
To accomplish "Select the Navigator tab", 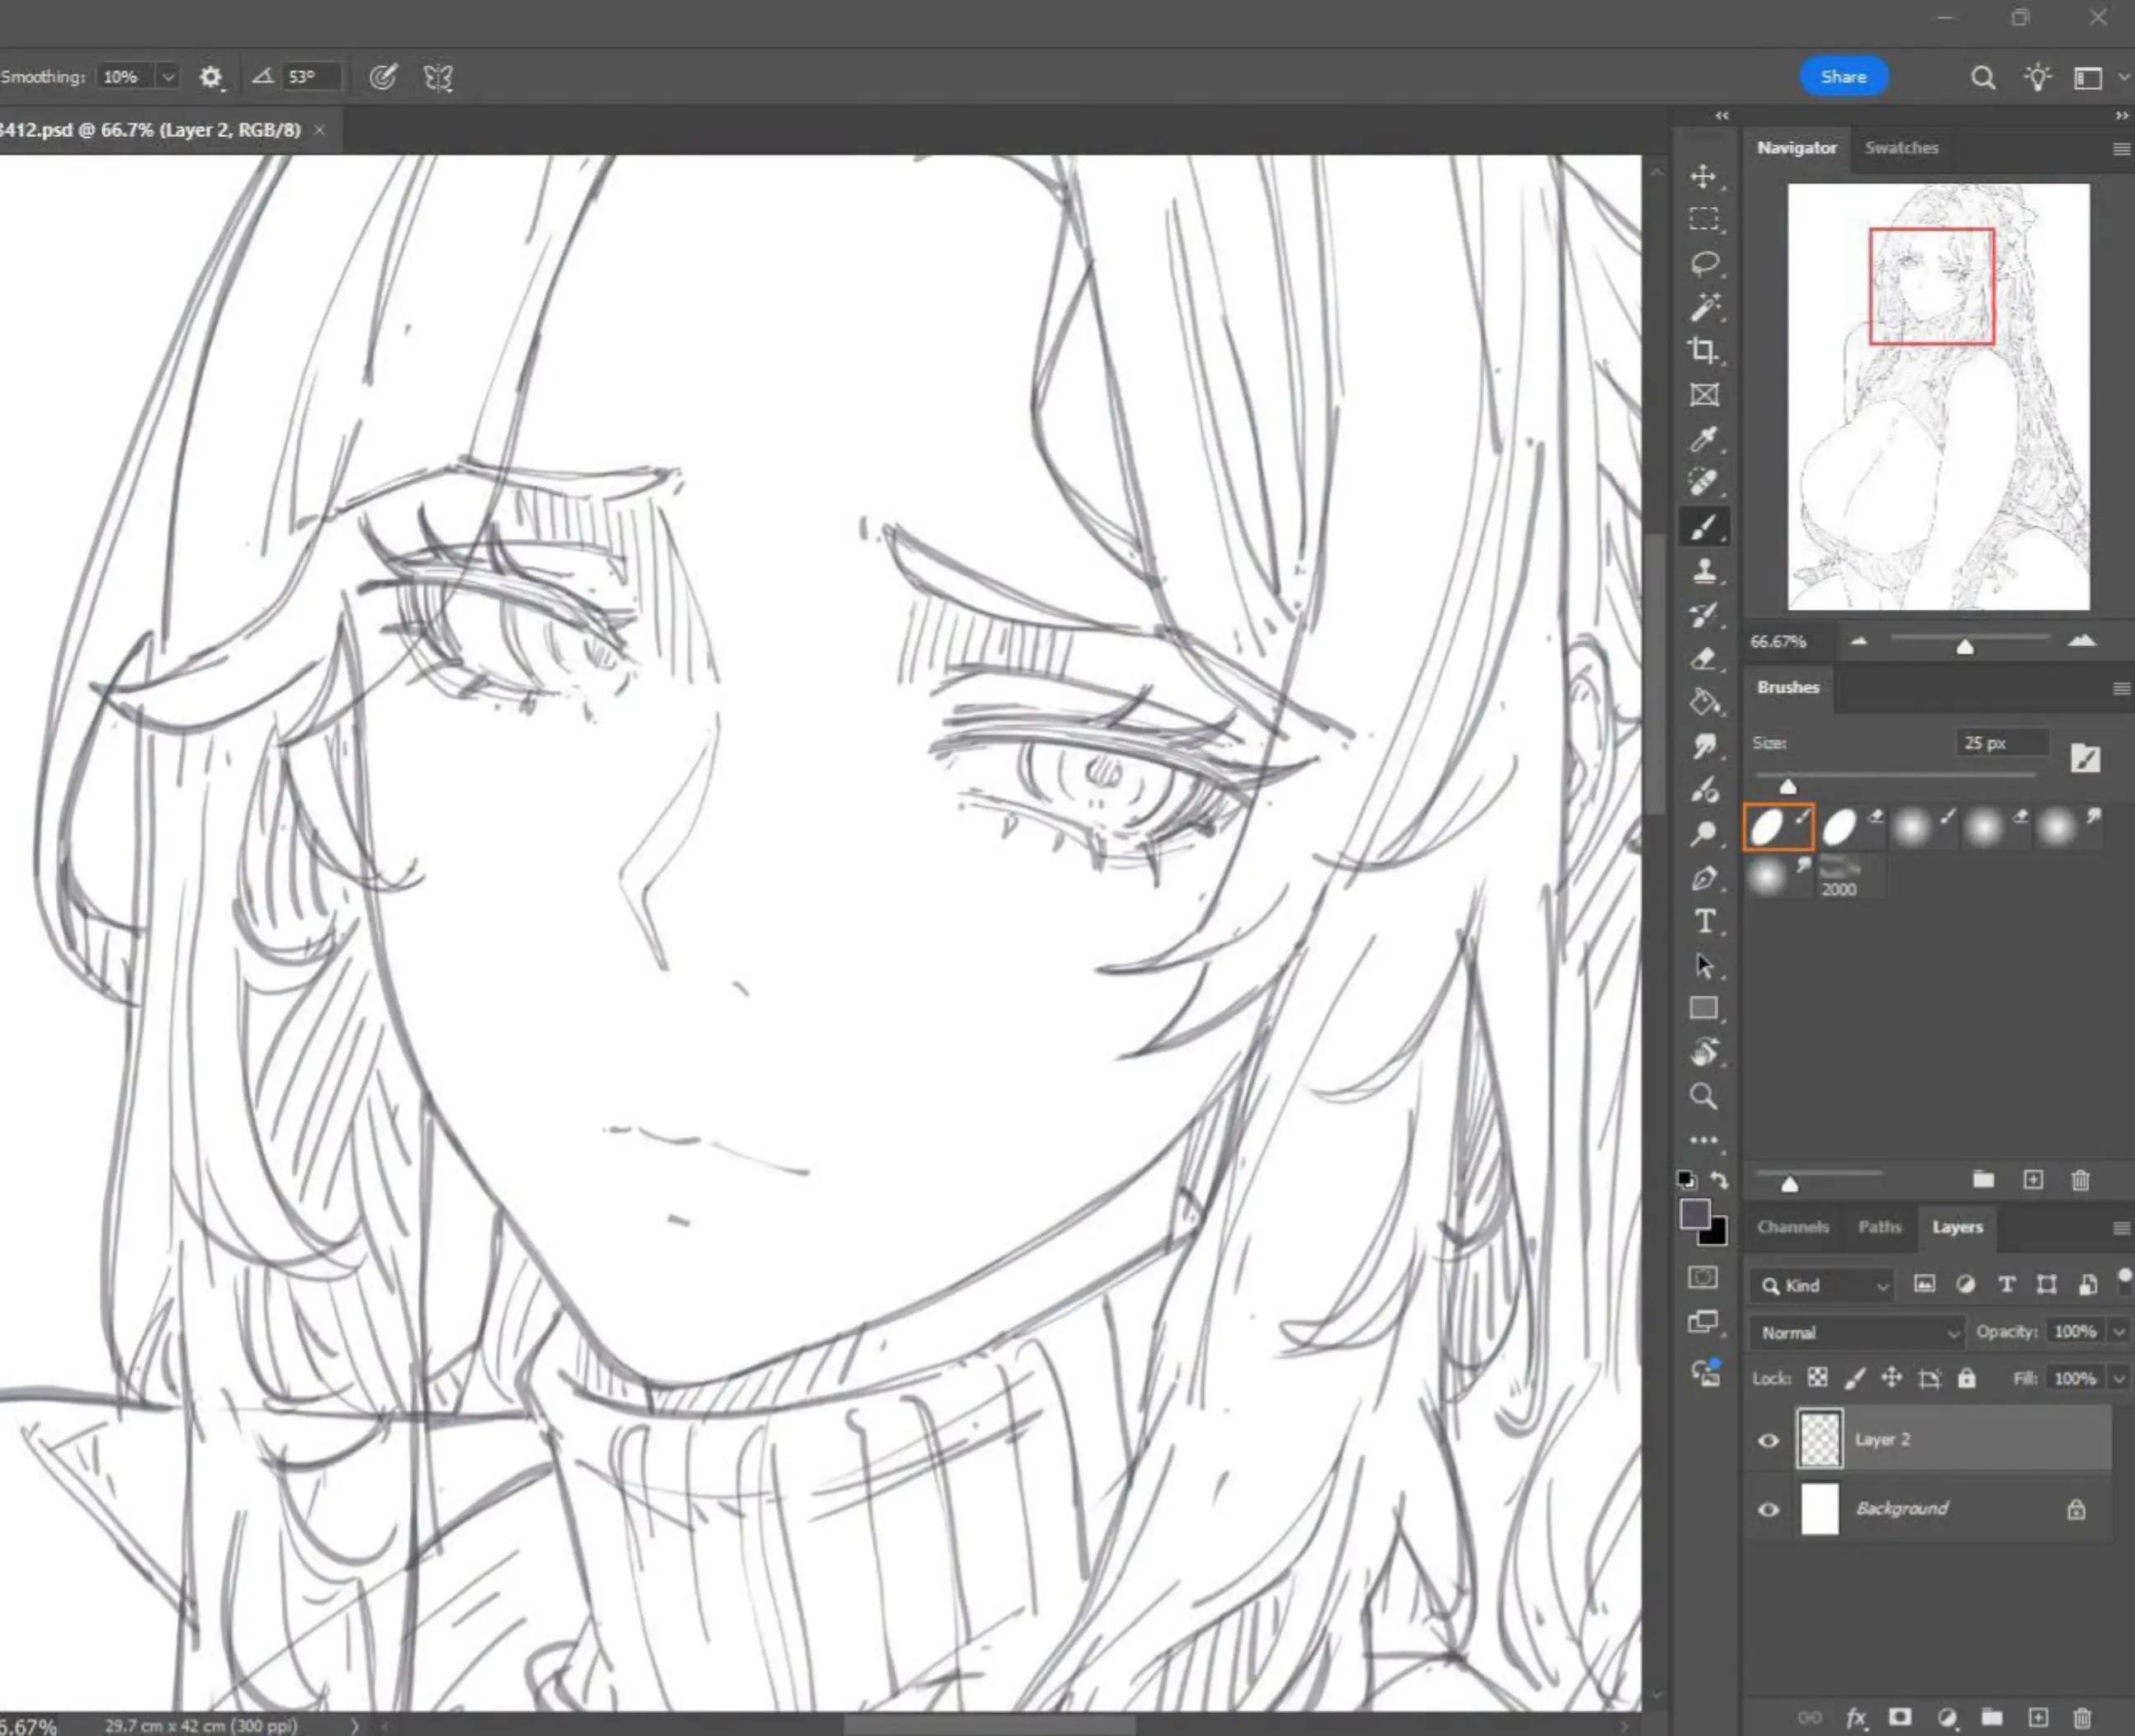I will (1797, 148).
